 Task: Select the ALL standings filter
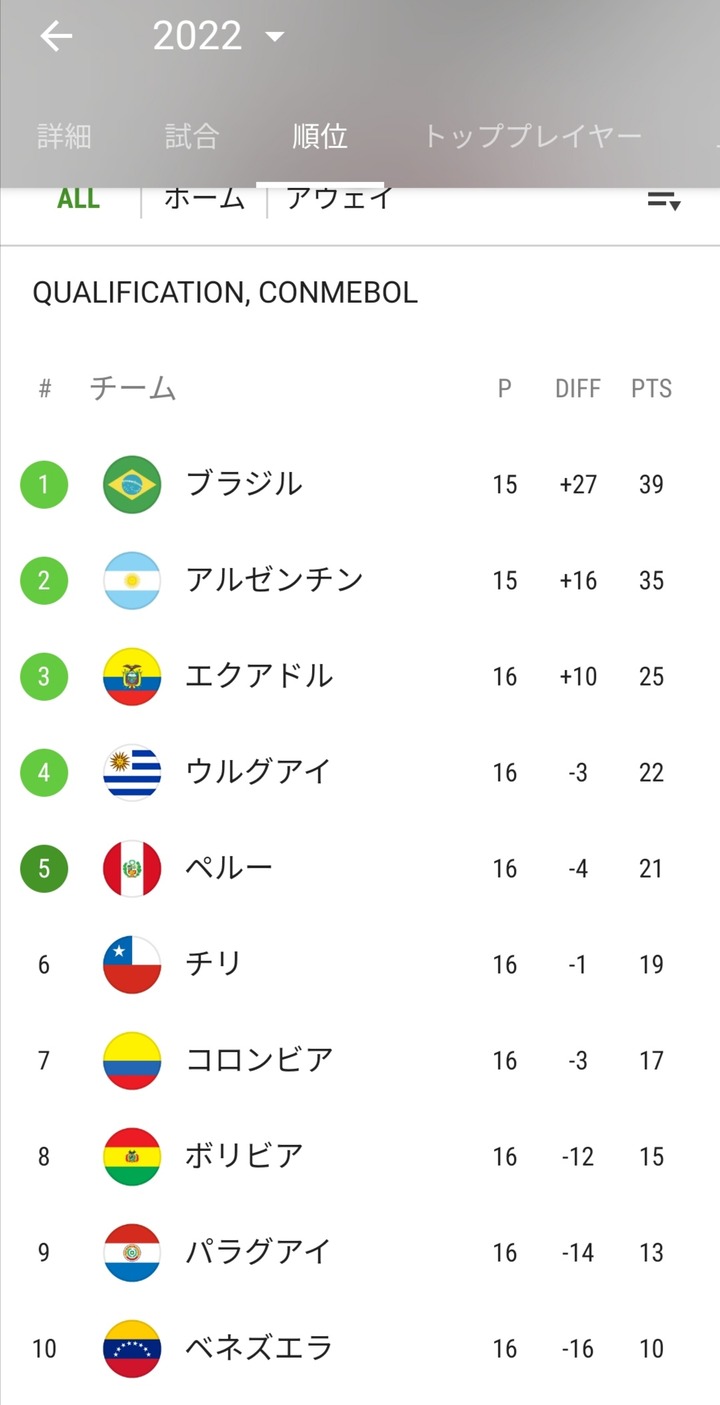pyautogui.click(x=78, y=198)
